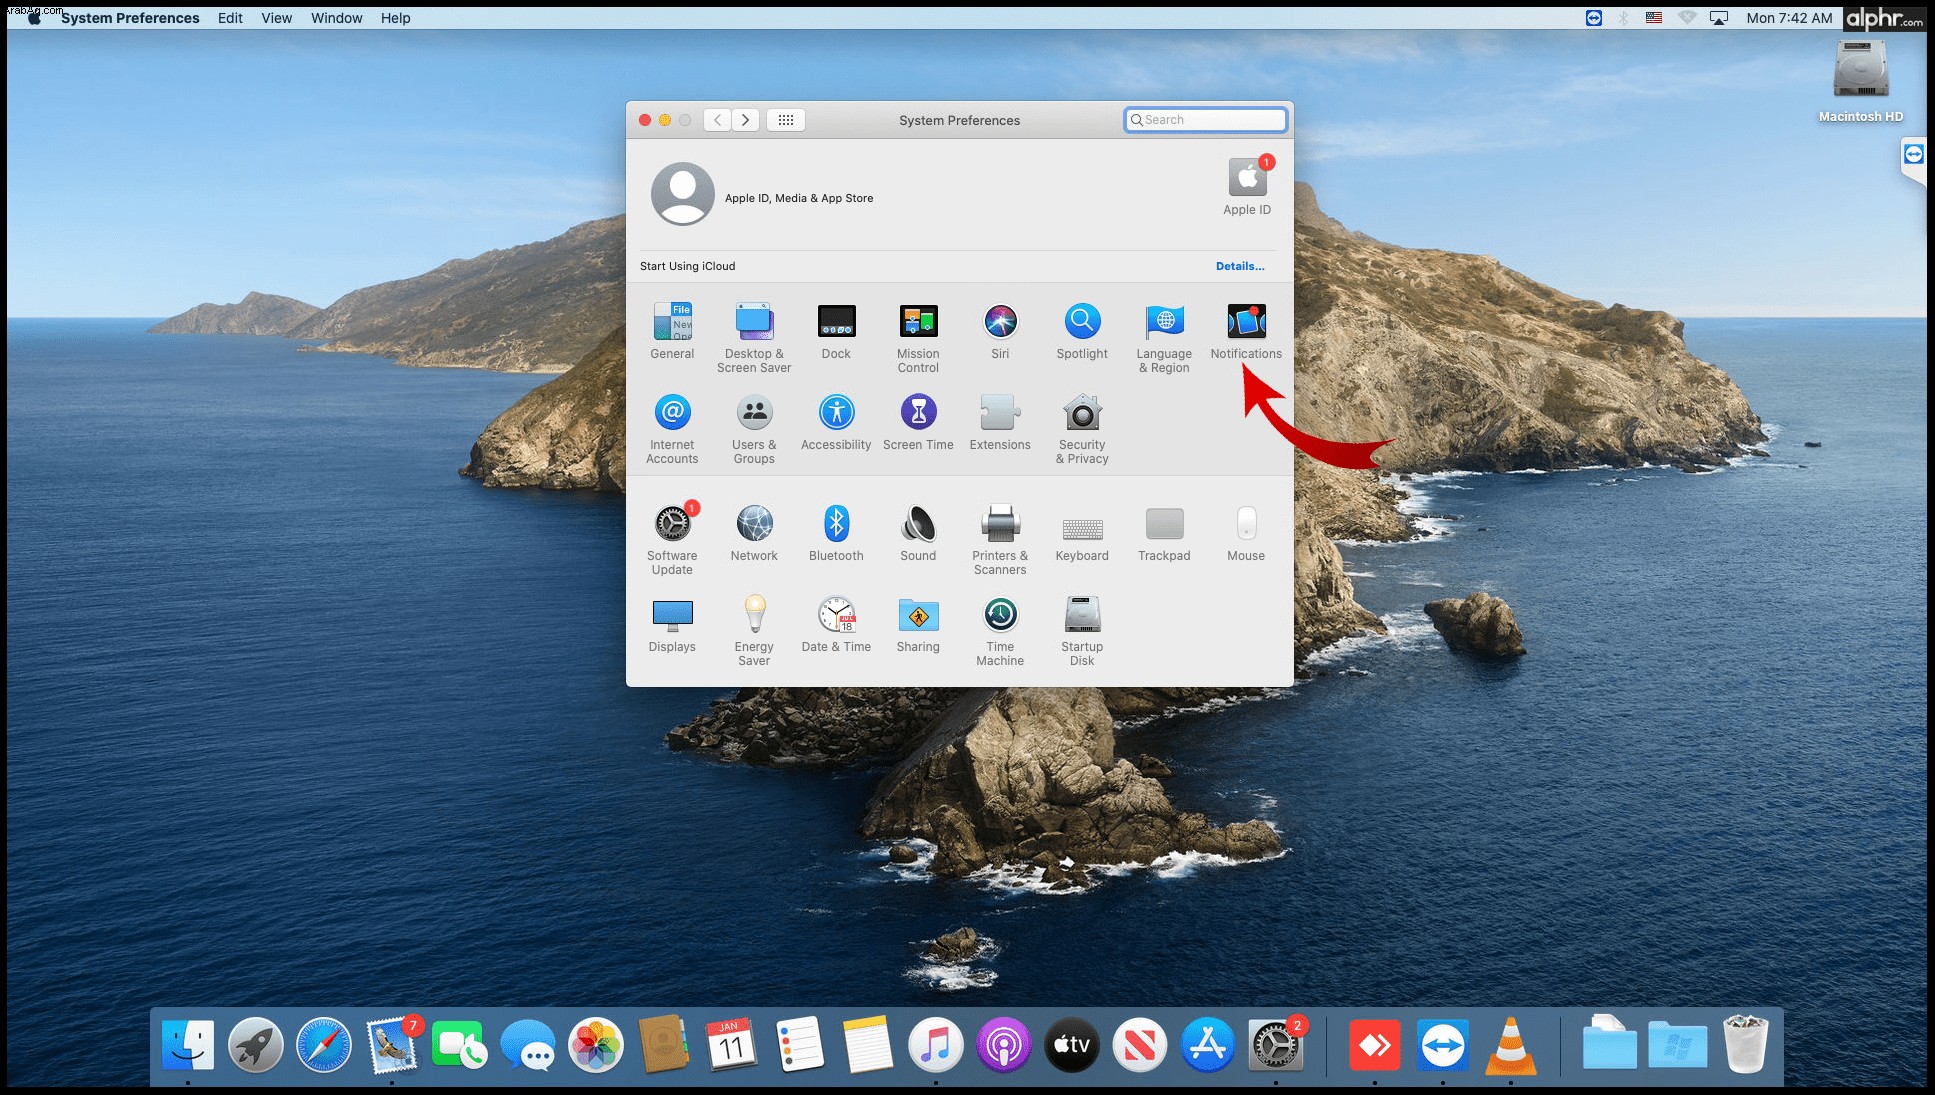
Task: Click the input source flag in menu bar
Action: pyautogui.click(x=1654, y=18)
